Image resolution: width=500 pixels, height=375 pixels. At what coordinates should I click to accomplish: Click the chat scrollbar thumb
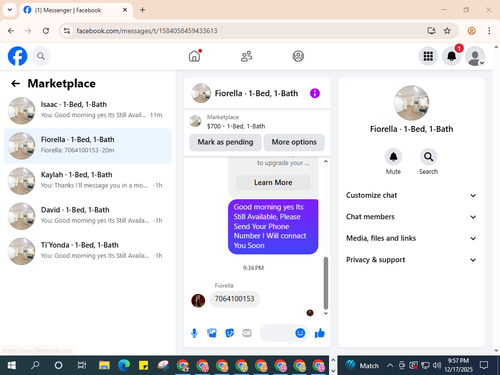(x=326, y=283)
